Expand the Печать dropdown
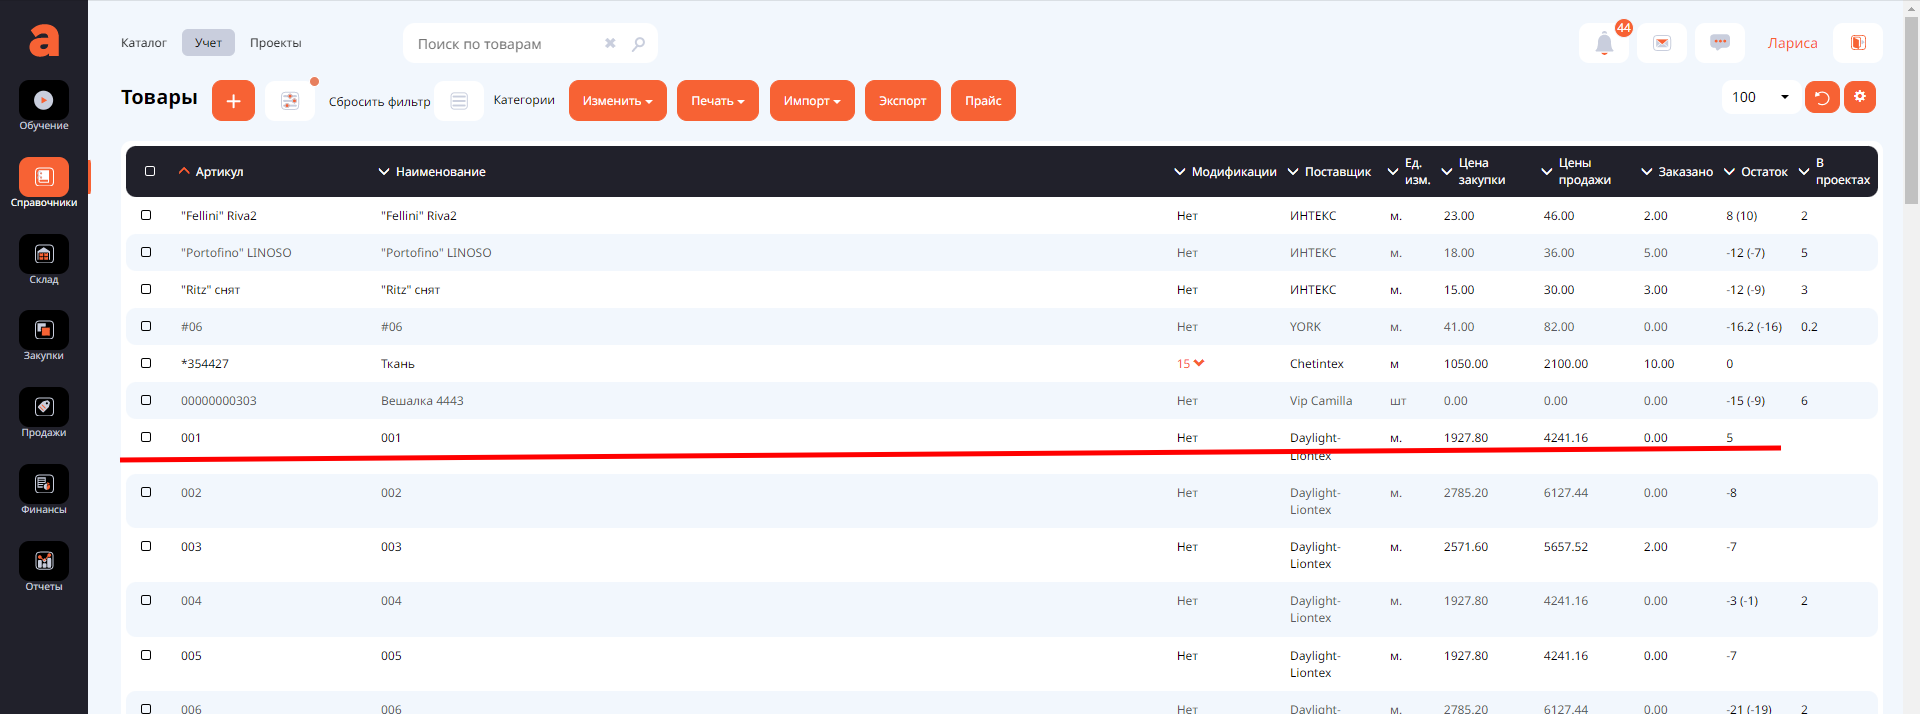The image size is (1920, 714). point(717,101)
